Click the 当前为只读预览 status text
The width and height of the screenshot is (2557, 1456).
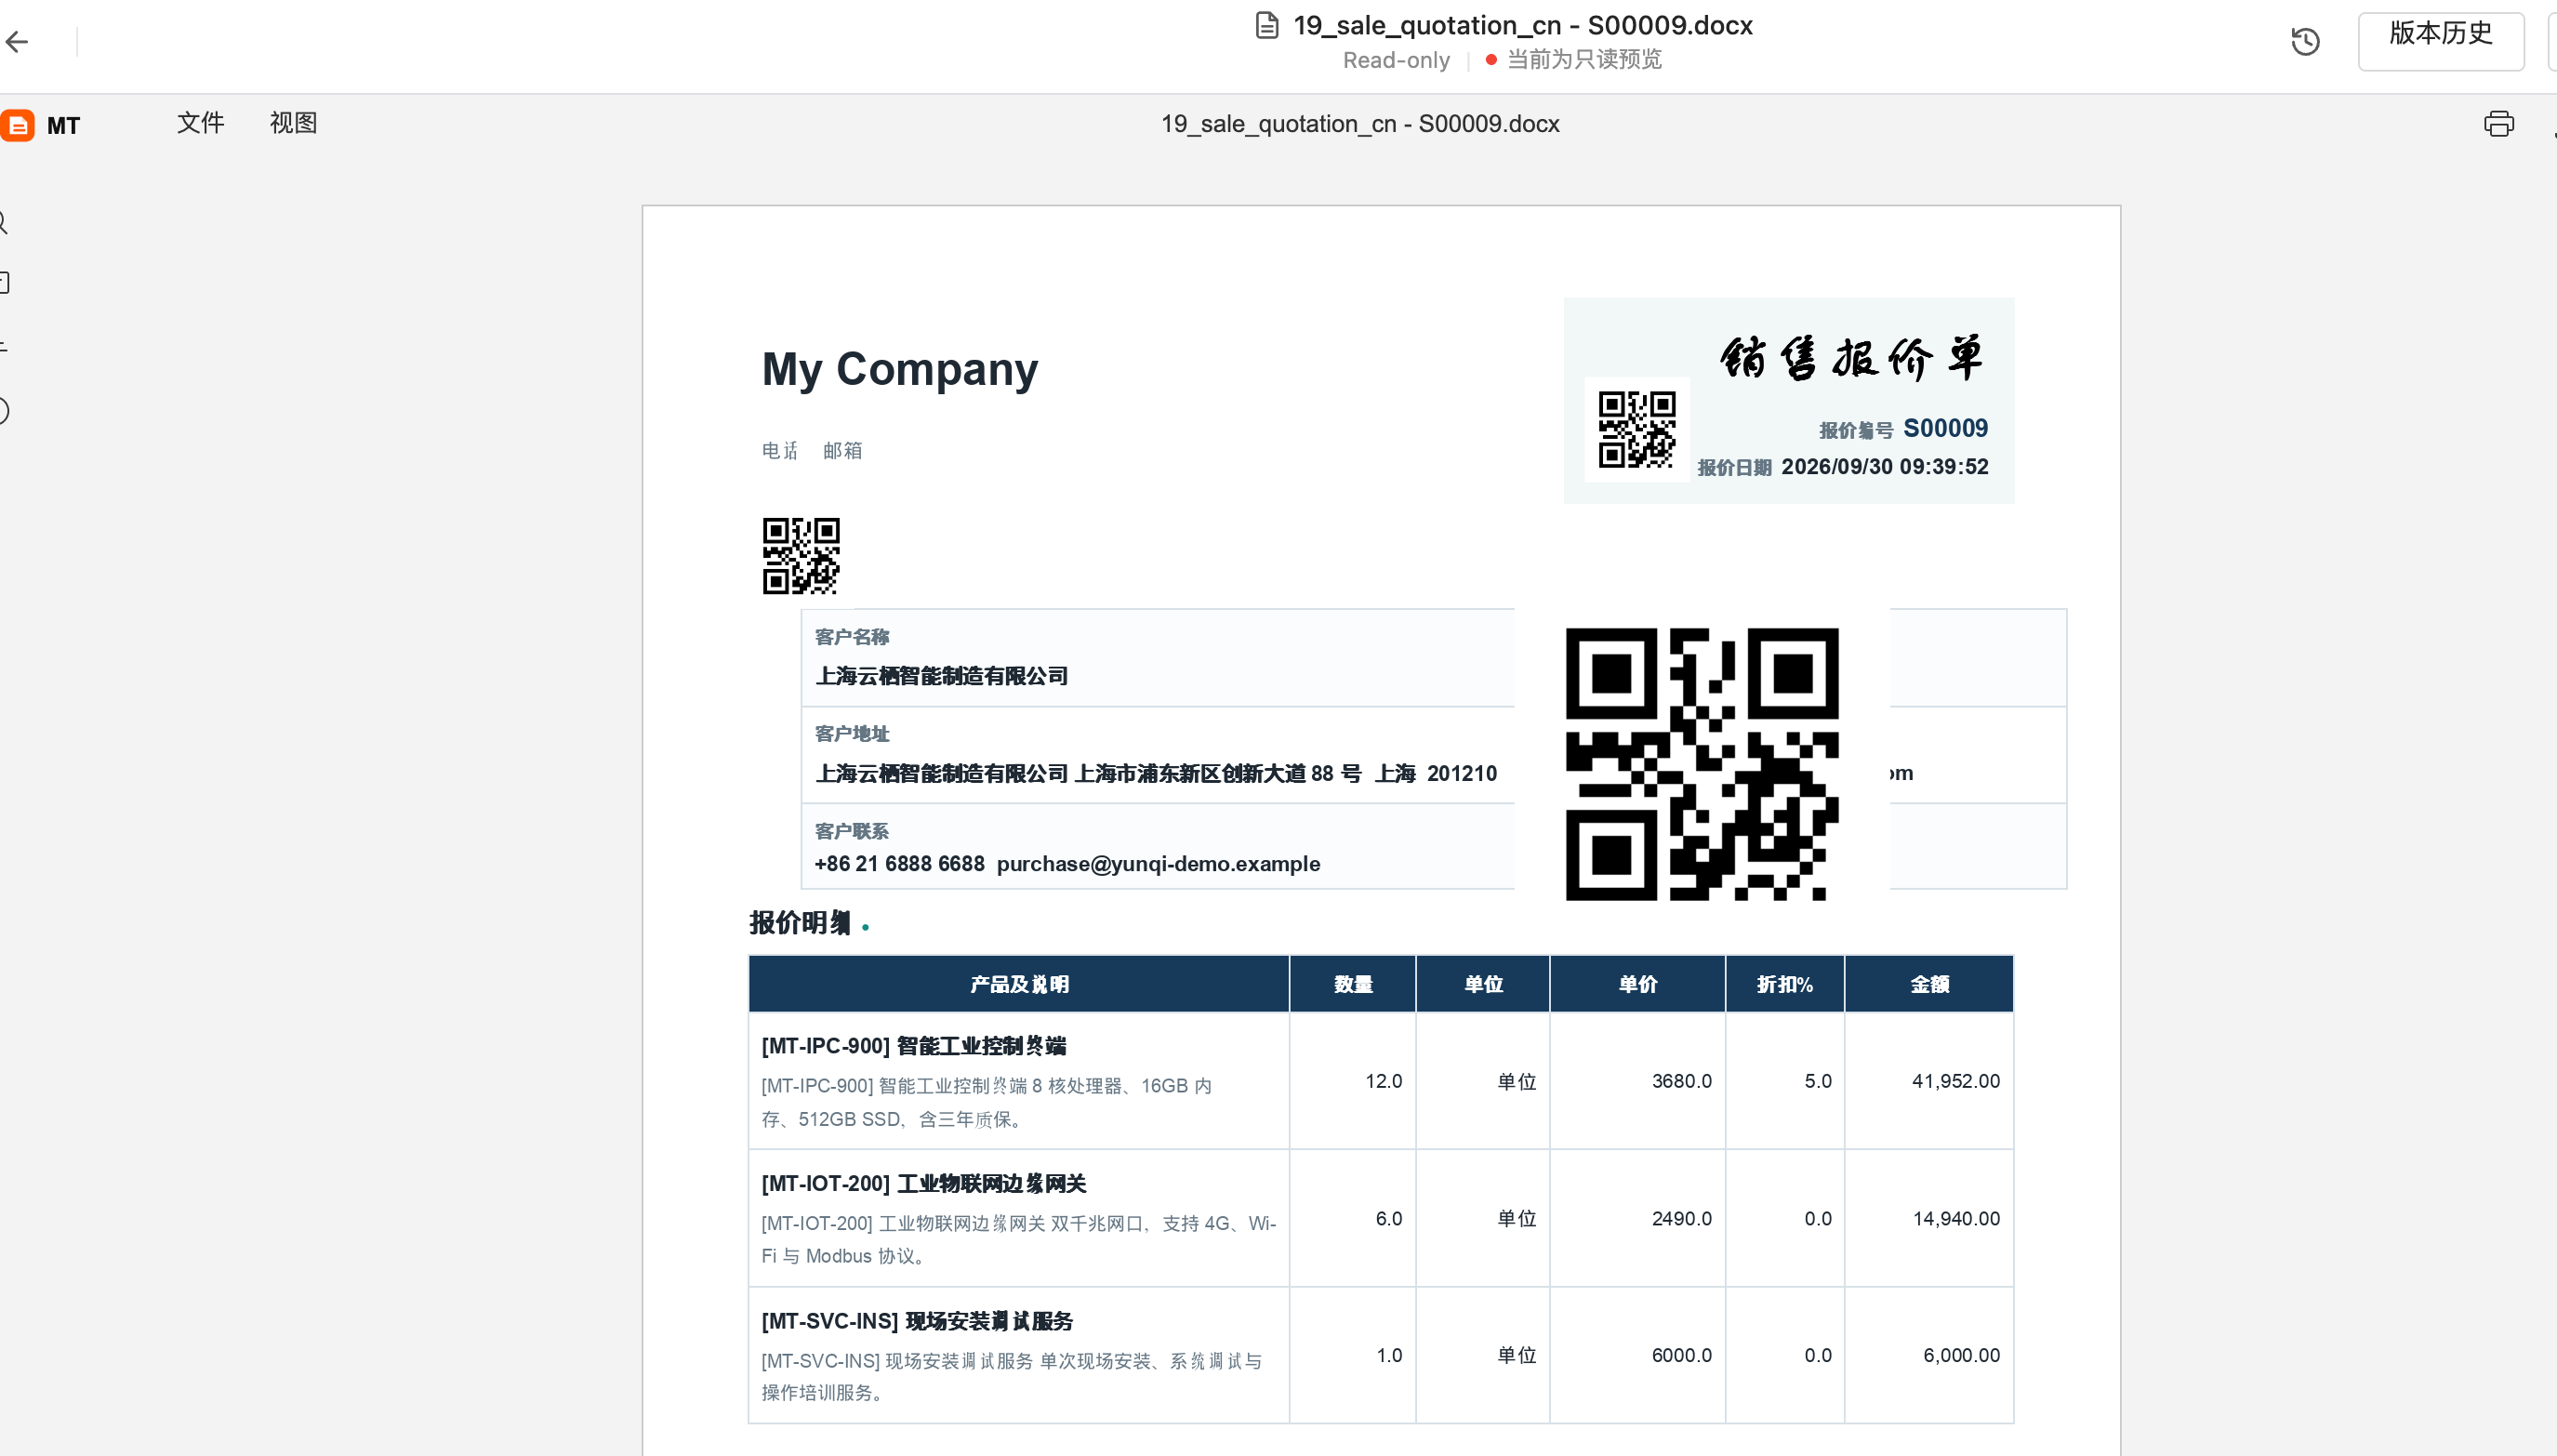point(1584,60)
